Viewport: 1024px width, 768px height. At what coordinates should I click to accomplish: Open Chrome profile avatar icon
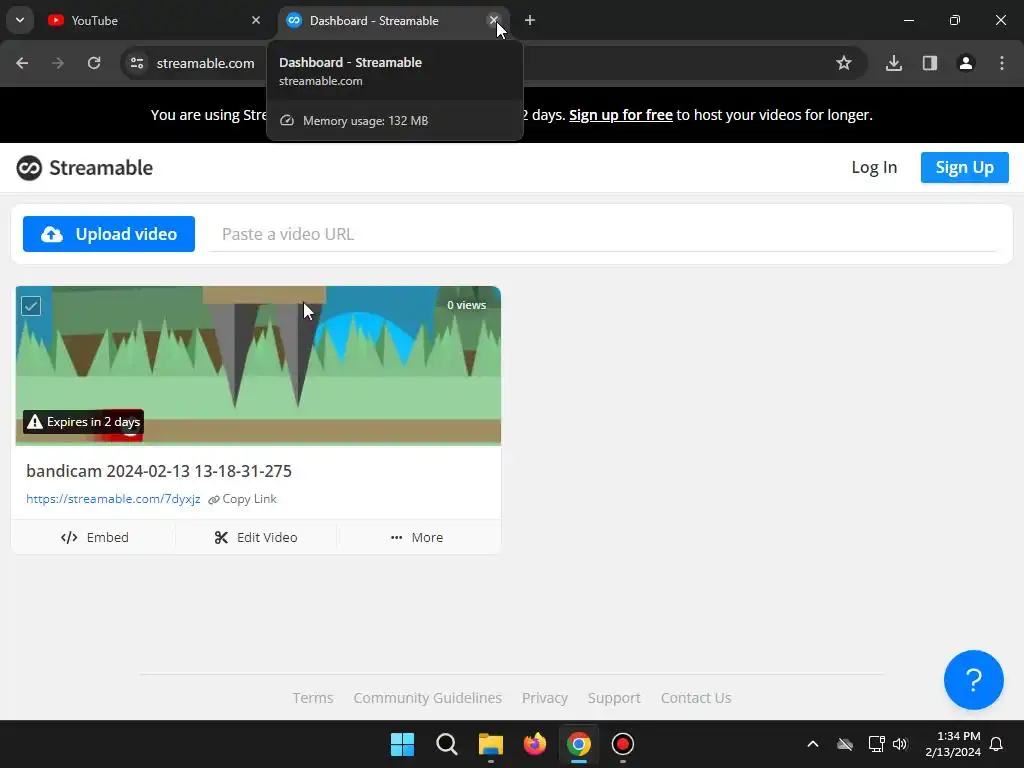tap(966, 63)
